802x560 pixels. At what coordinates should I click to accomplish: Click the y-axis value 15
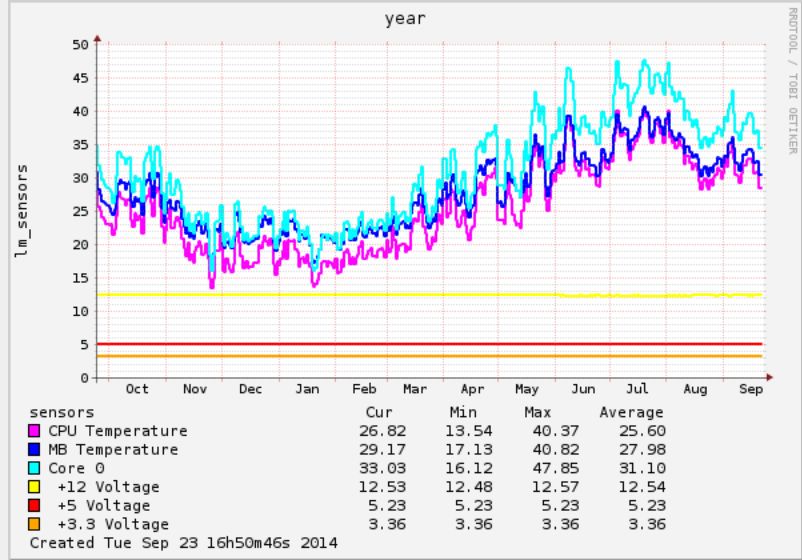click(80, 278)
